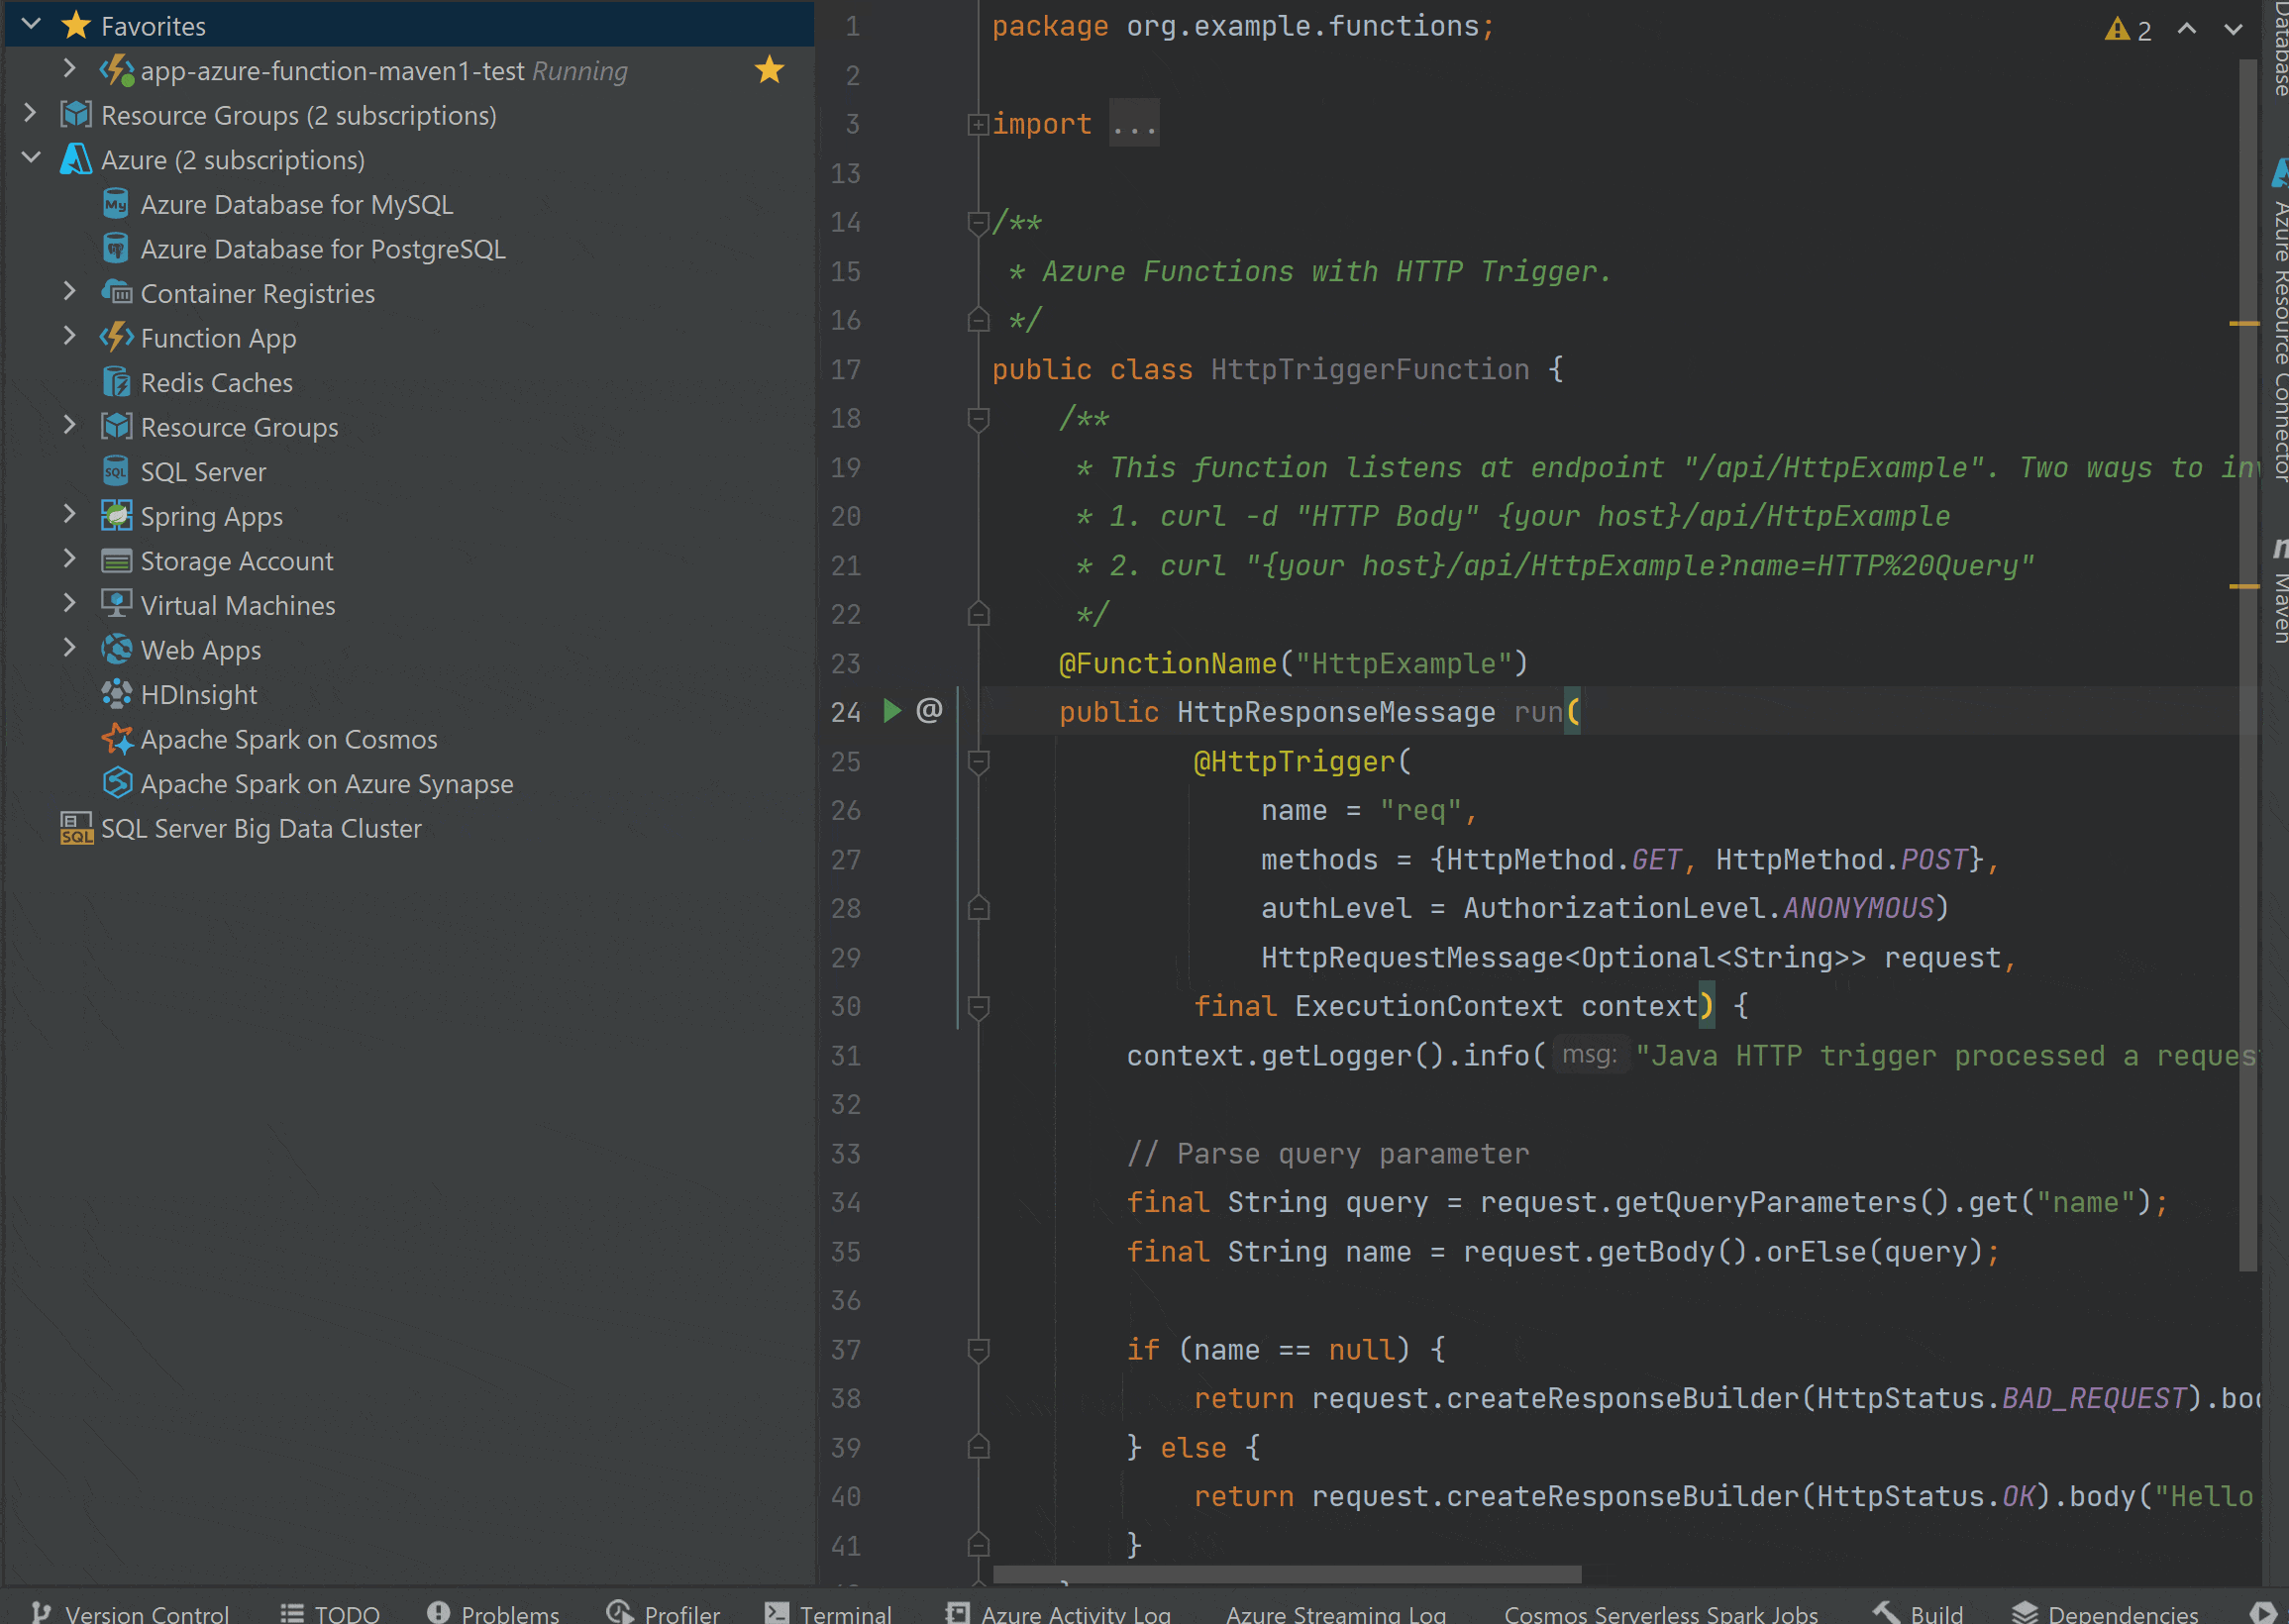2289x1624 pixels.
Task: Click the Virtual Machines monitor icon
Action: [x=116, y=604]
